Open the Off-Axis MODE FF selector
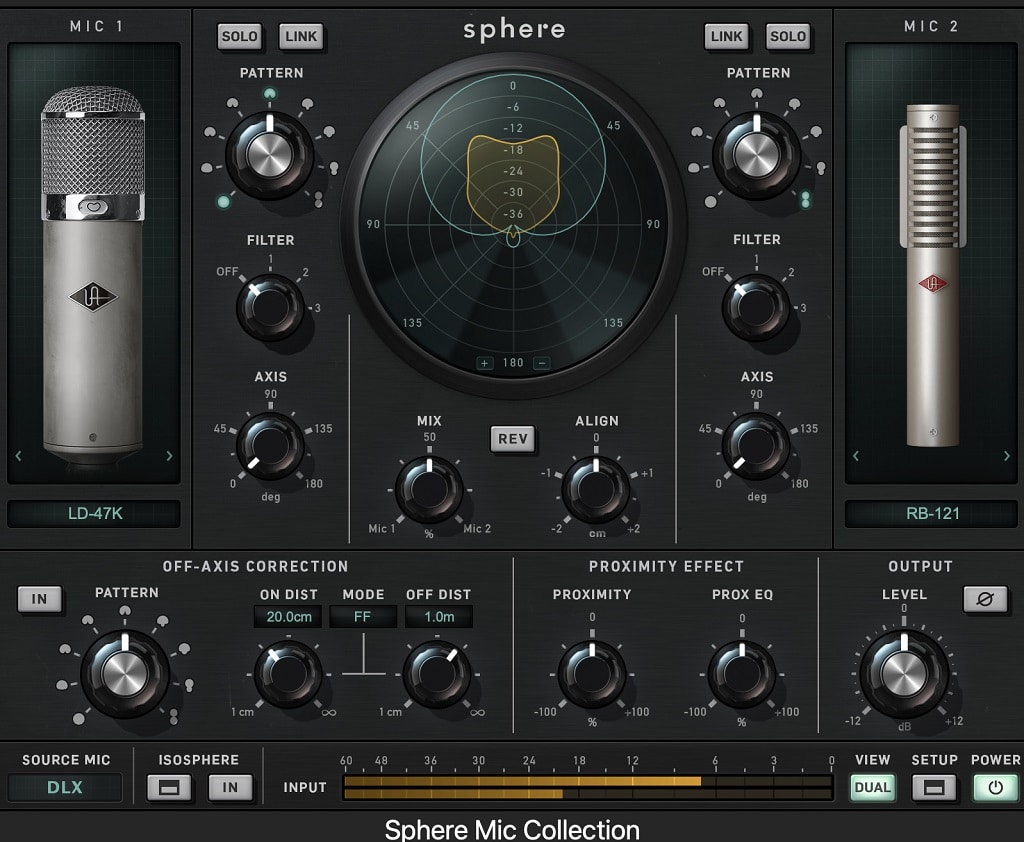Screen dimensions: 1024x842 pyautogui.click(x=362, y=617)
